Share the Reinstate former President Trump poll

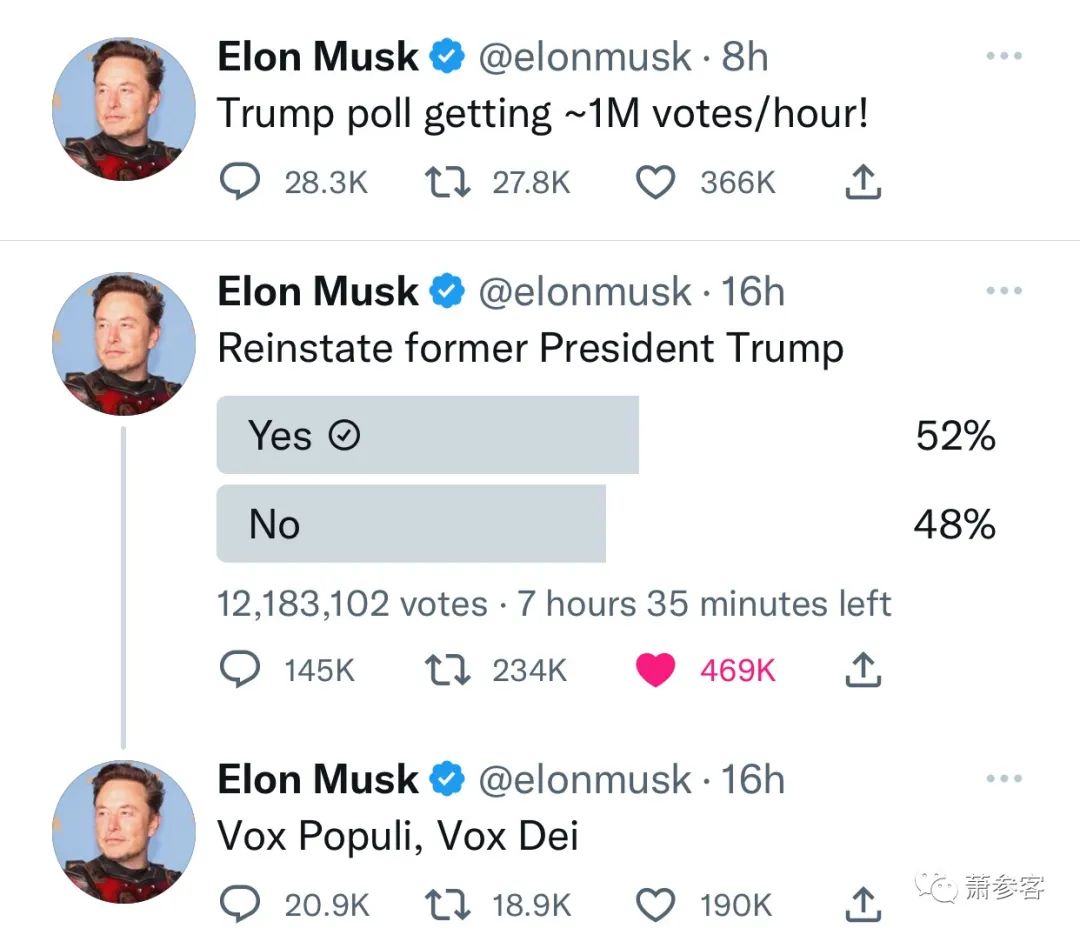click(863, 670)
